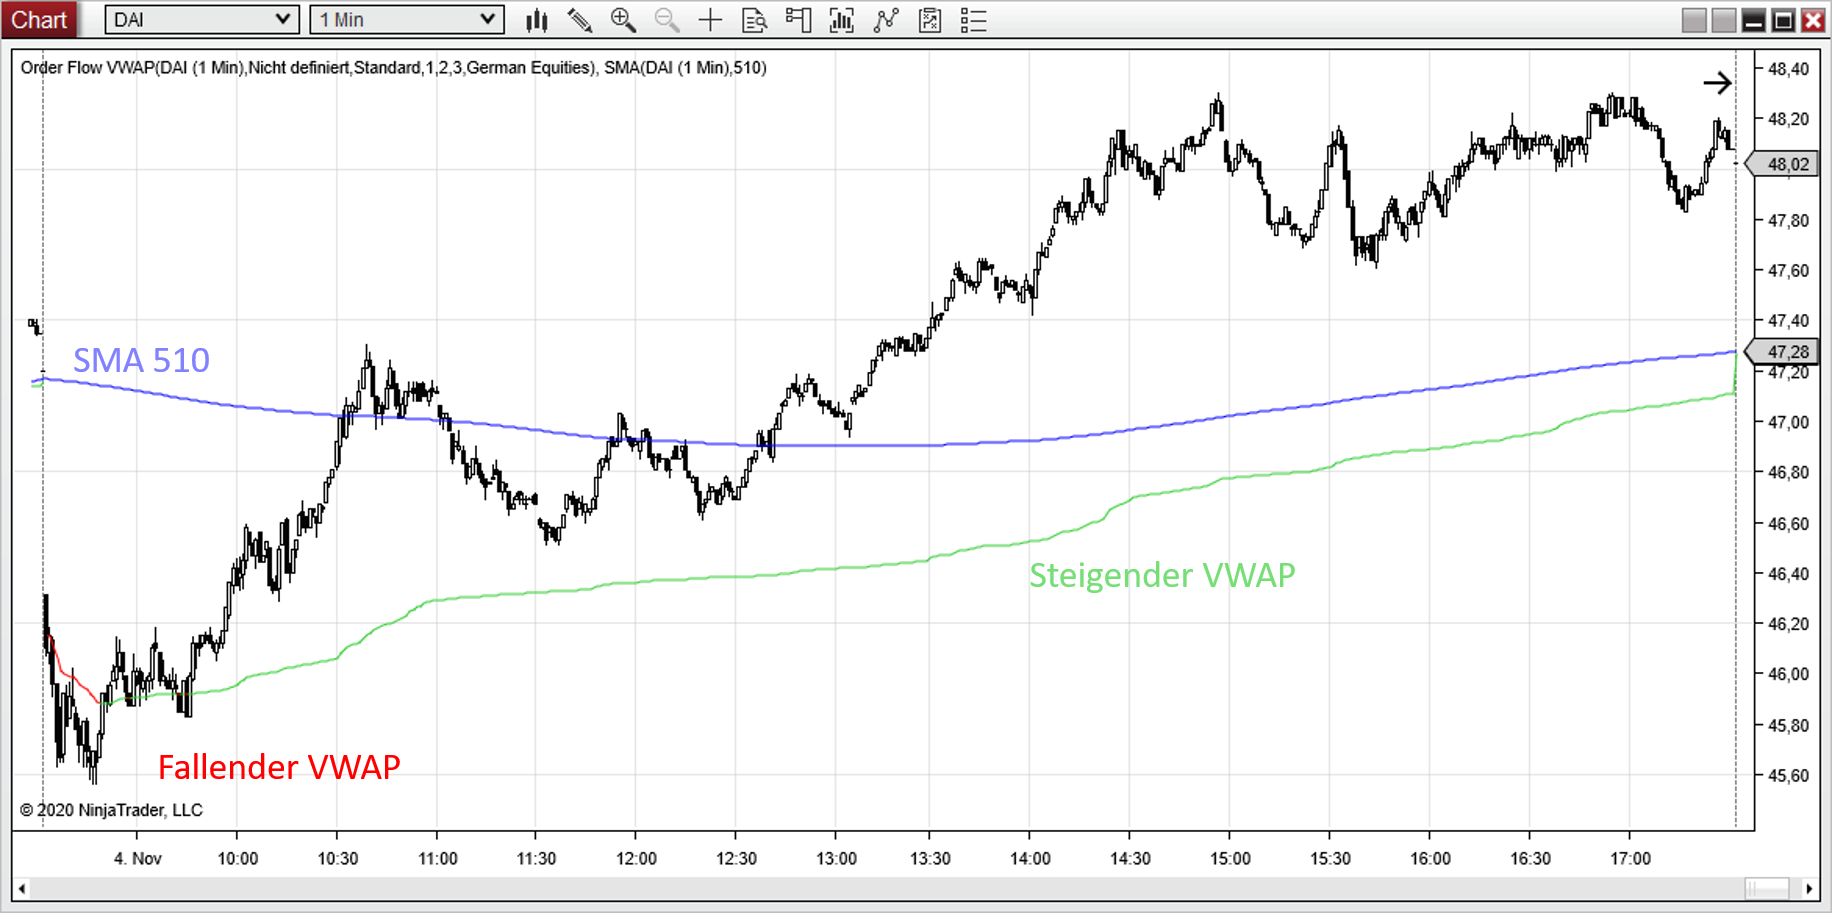Click the scrollbar right arrow

[x=1809, y=888]
